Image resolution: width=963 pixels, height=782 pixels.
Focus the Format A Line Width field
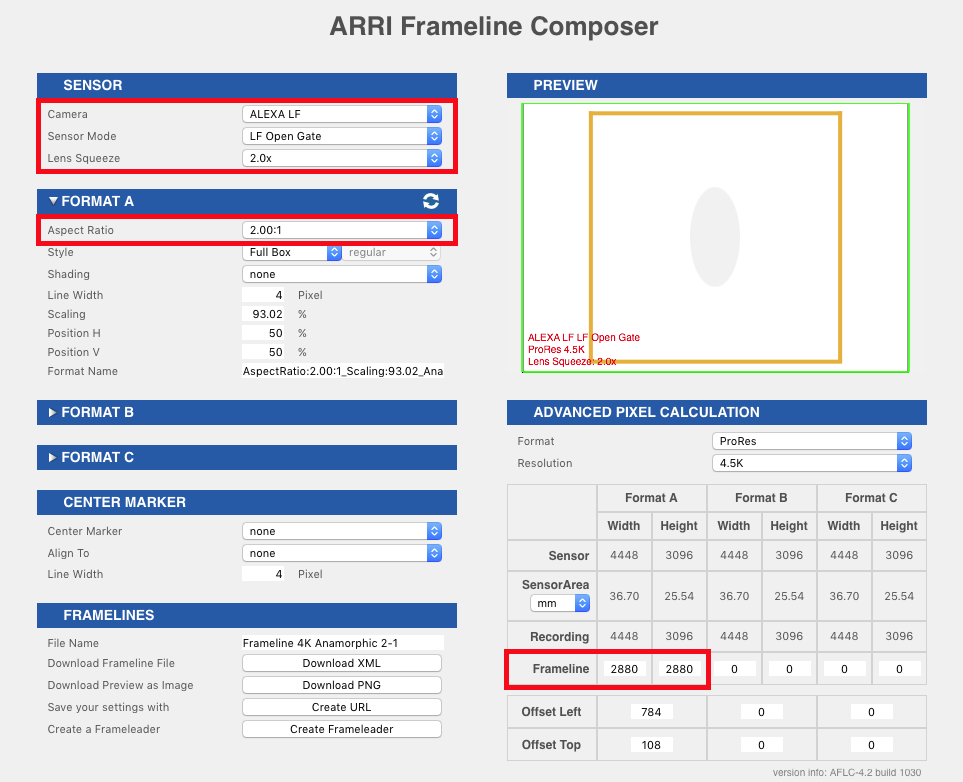(x=263, y=295)
